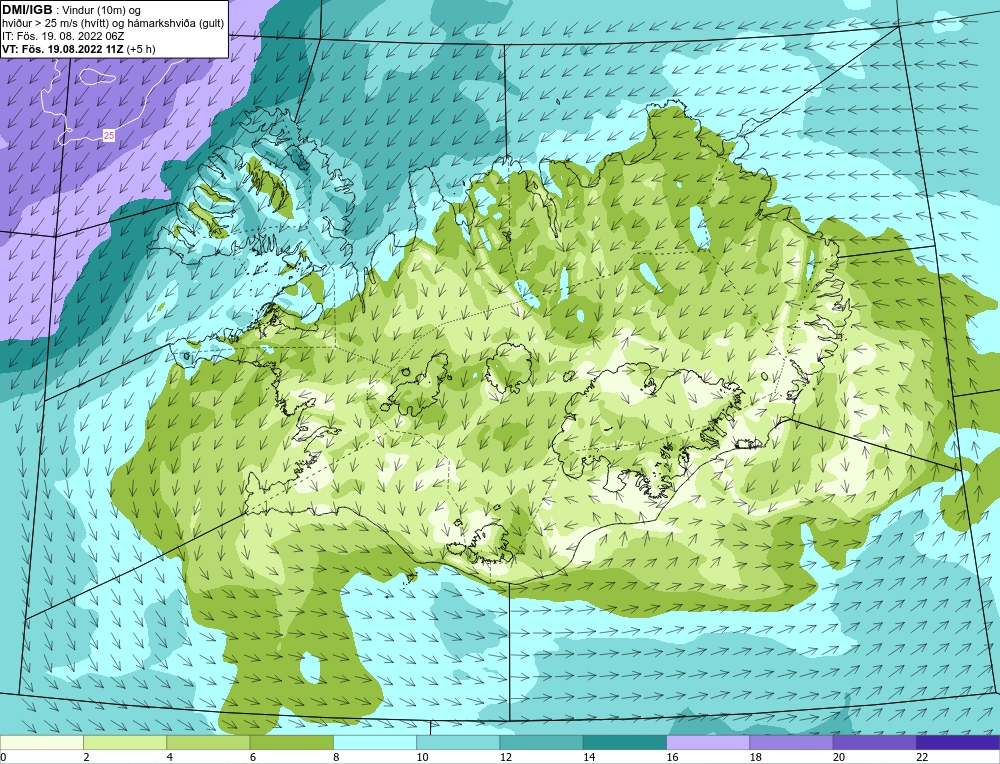The height and width of the screenshot is (764, 1000).
Task: Click the legend scale number '2'
Action: pos(86,757)
